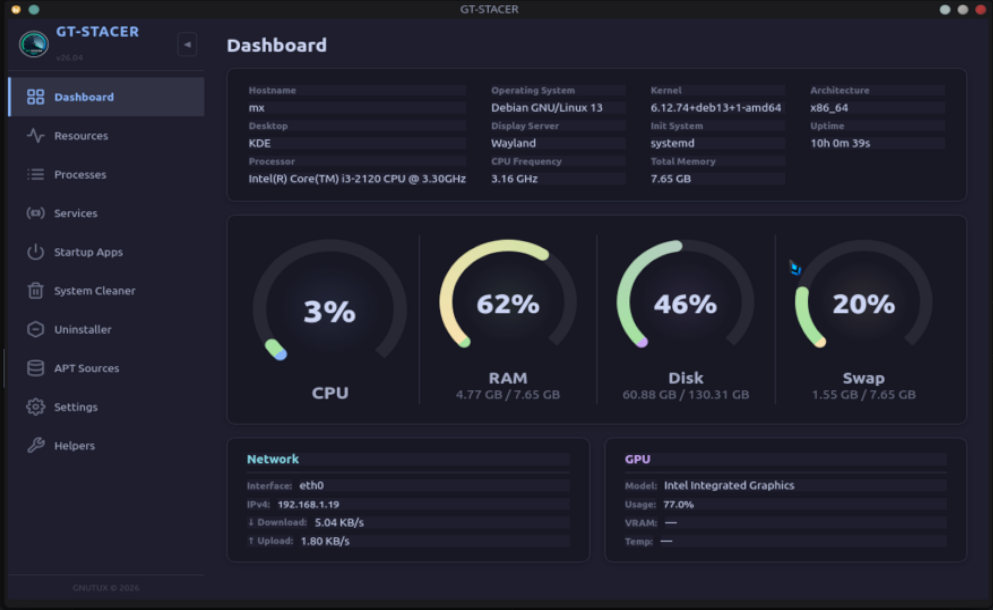Click the eth0 interface value

coord(312,485)
